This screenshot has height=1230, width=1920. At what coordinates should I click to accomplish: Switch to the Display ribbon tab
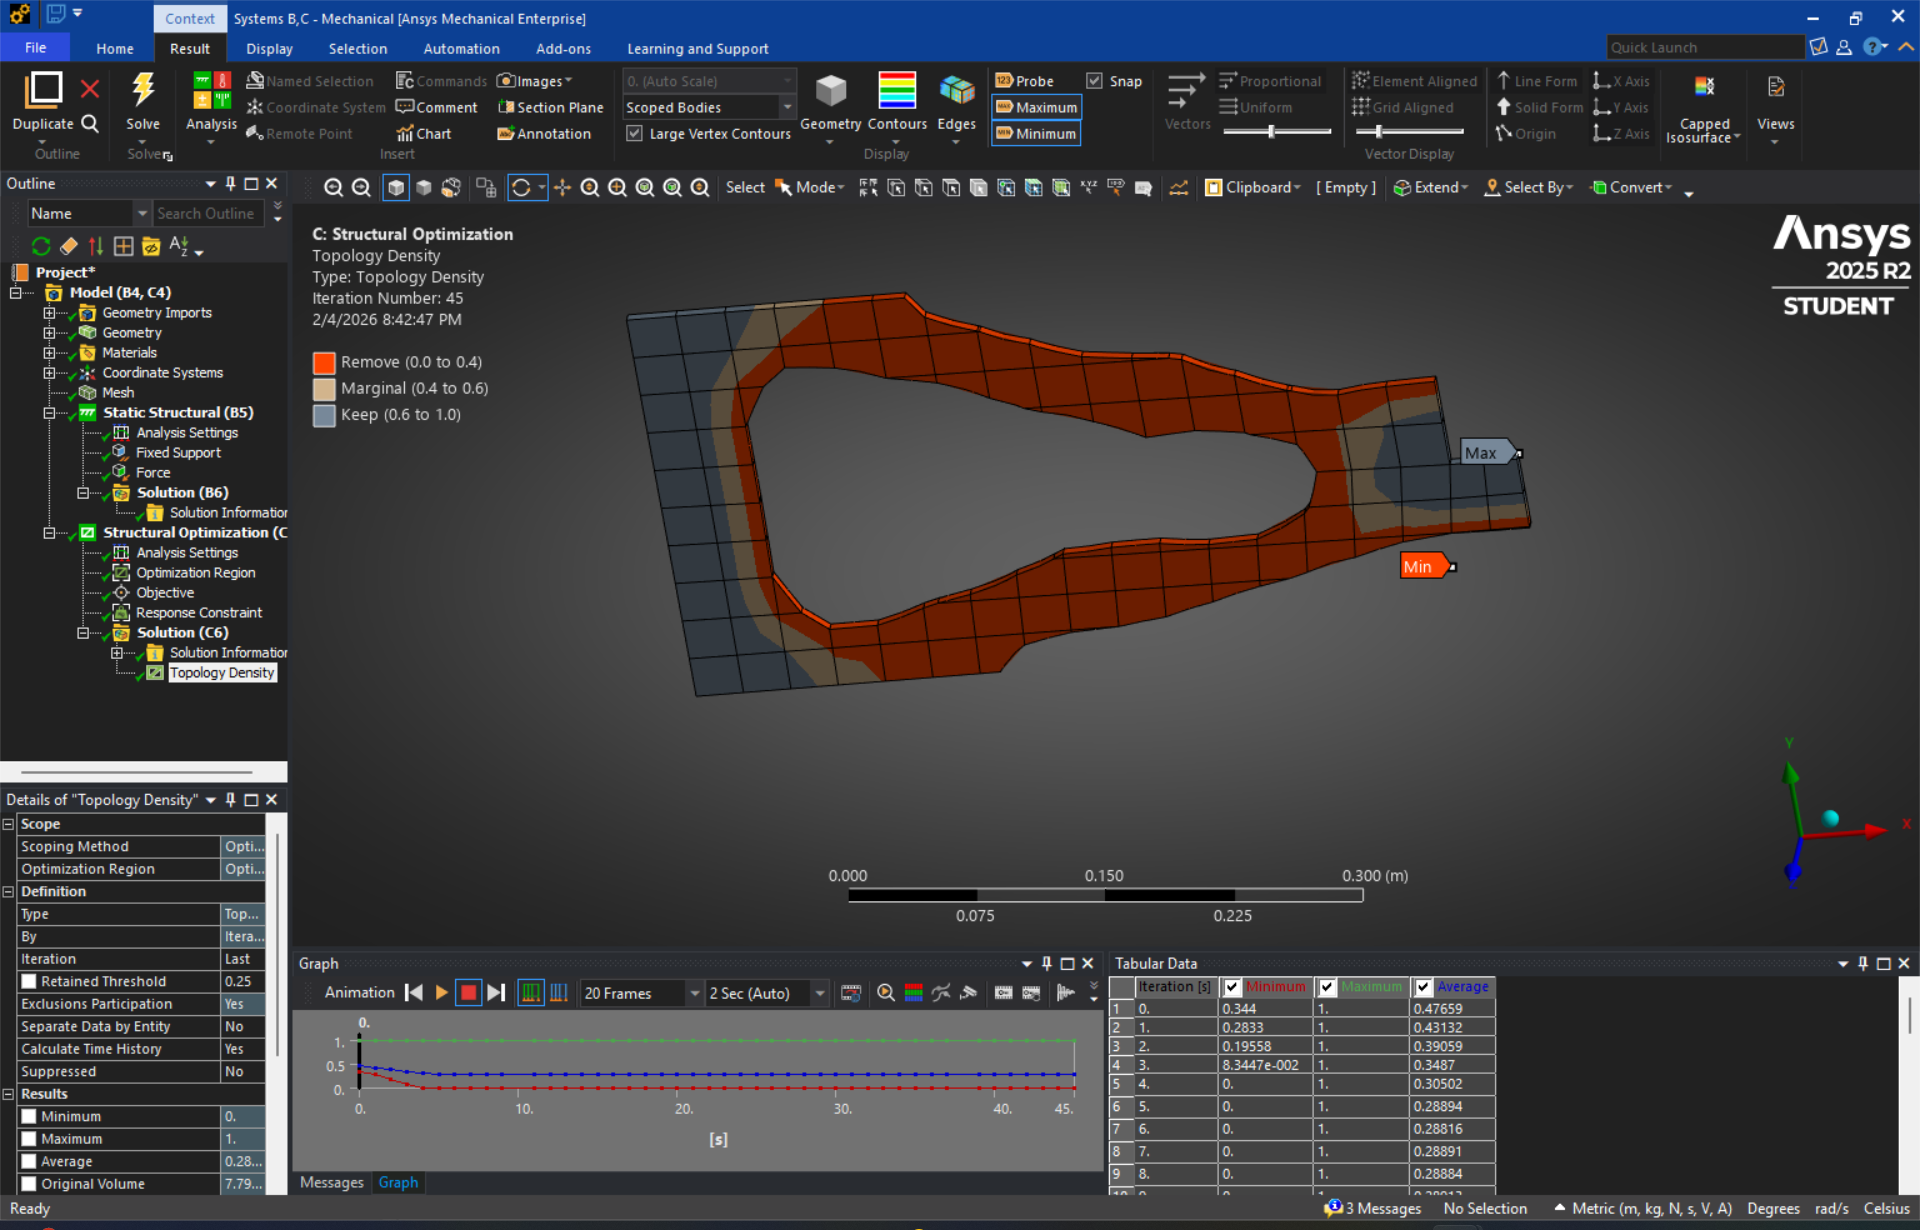coord(268,48)
